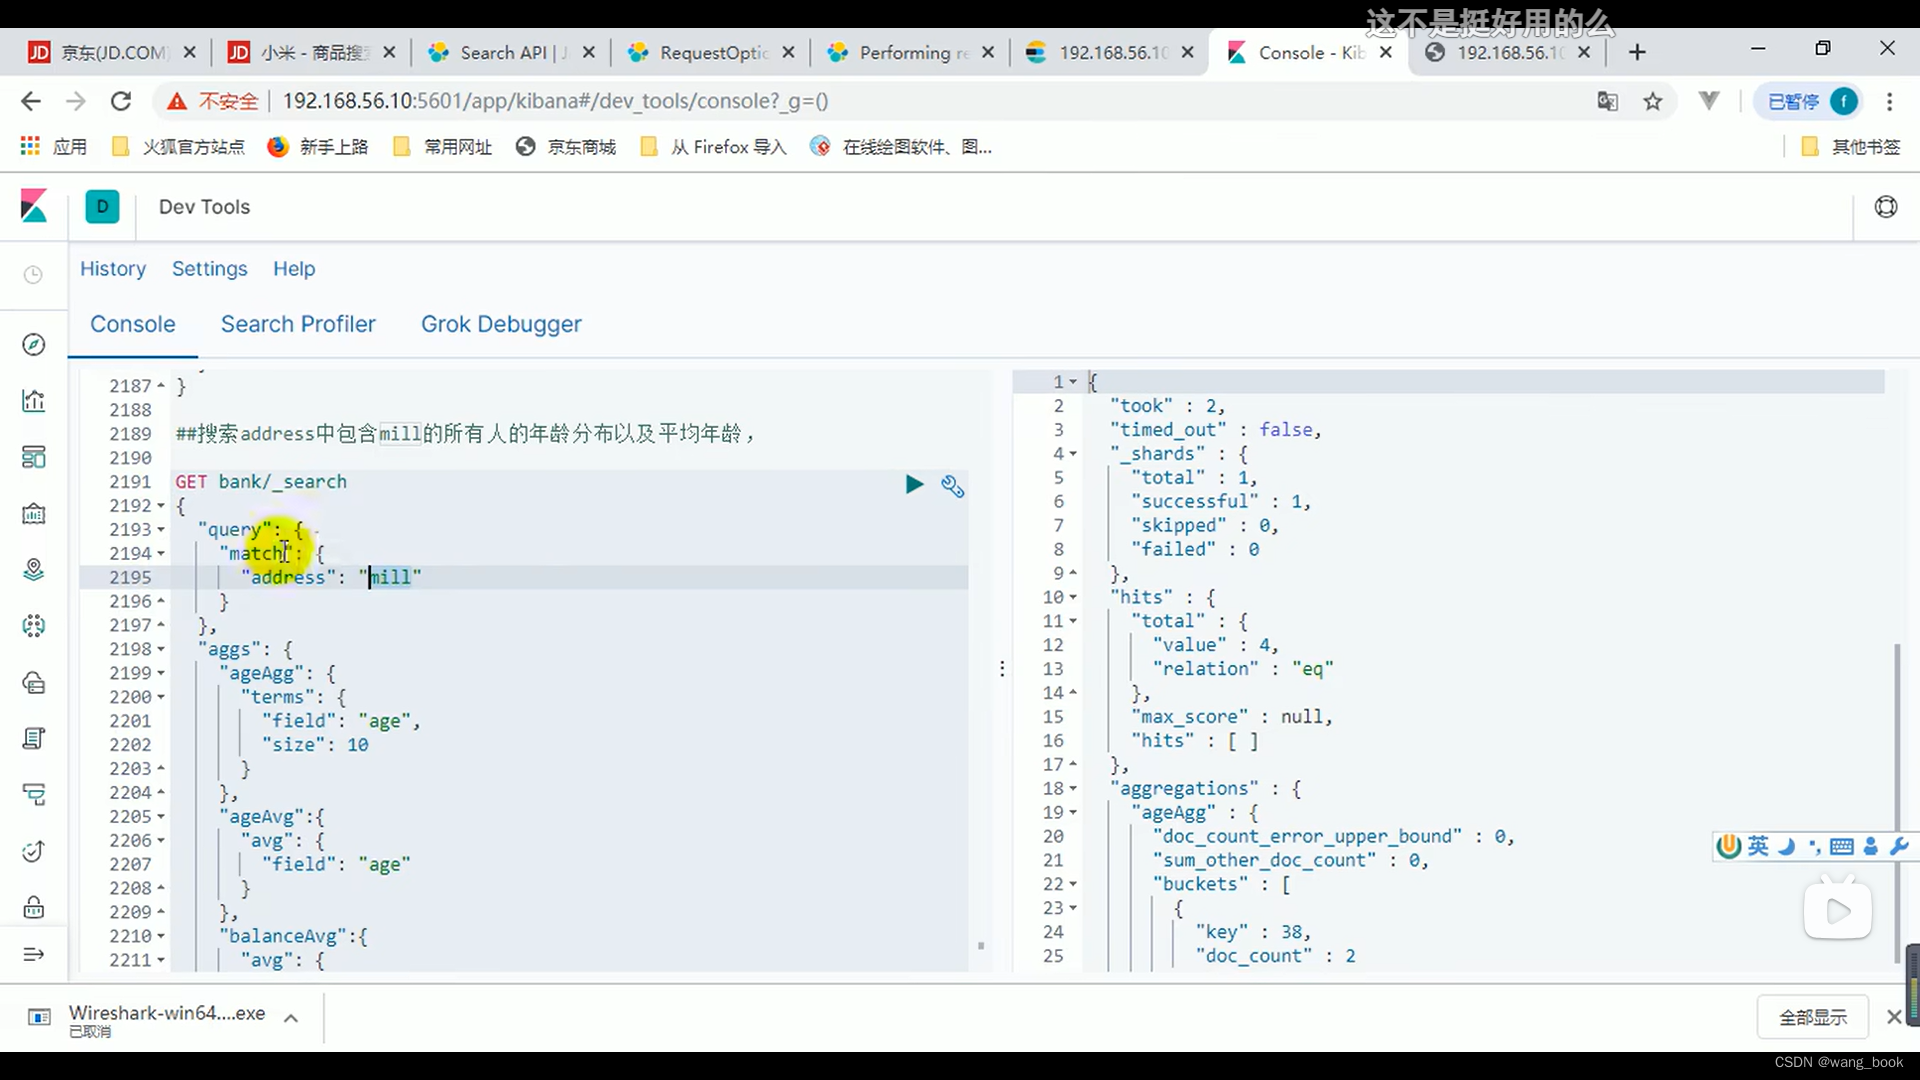Expand the sidebar navigation icon
Viewport: 1920px width, 1080px height.
[33, 954]
